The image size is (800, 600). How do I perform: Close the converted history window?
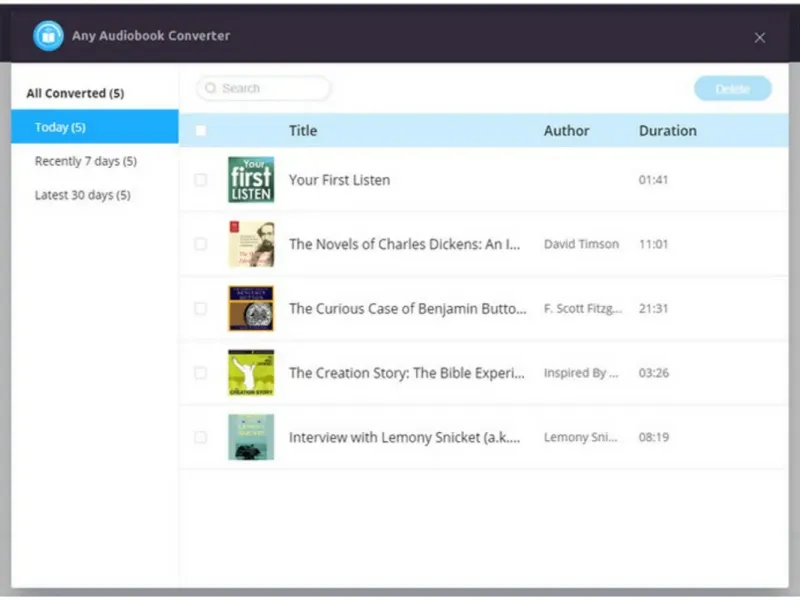click(760, 38)
